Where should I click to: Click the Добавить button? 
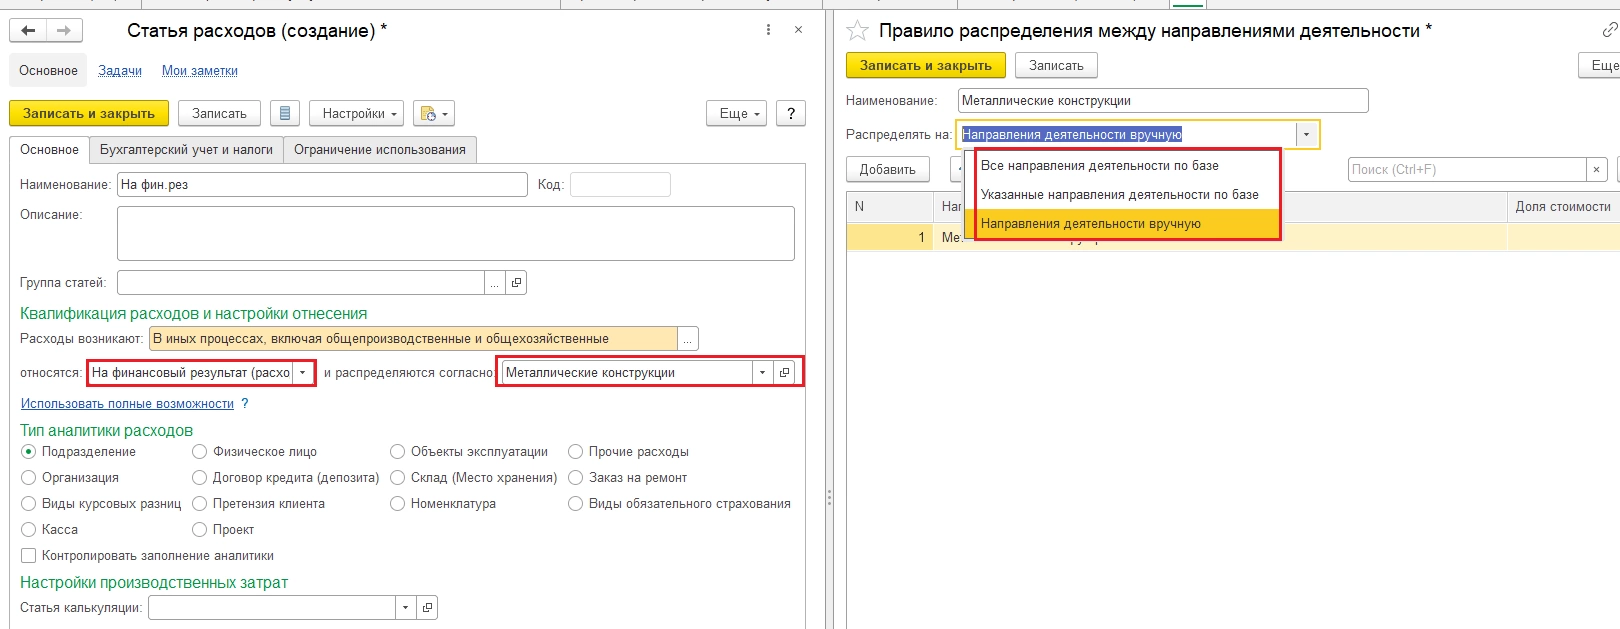coord(888,170)
